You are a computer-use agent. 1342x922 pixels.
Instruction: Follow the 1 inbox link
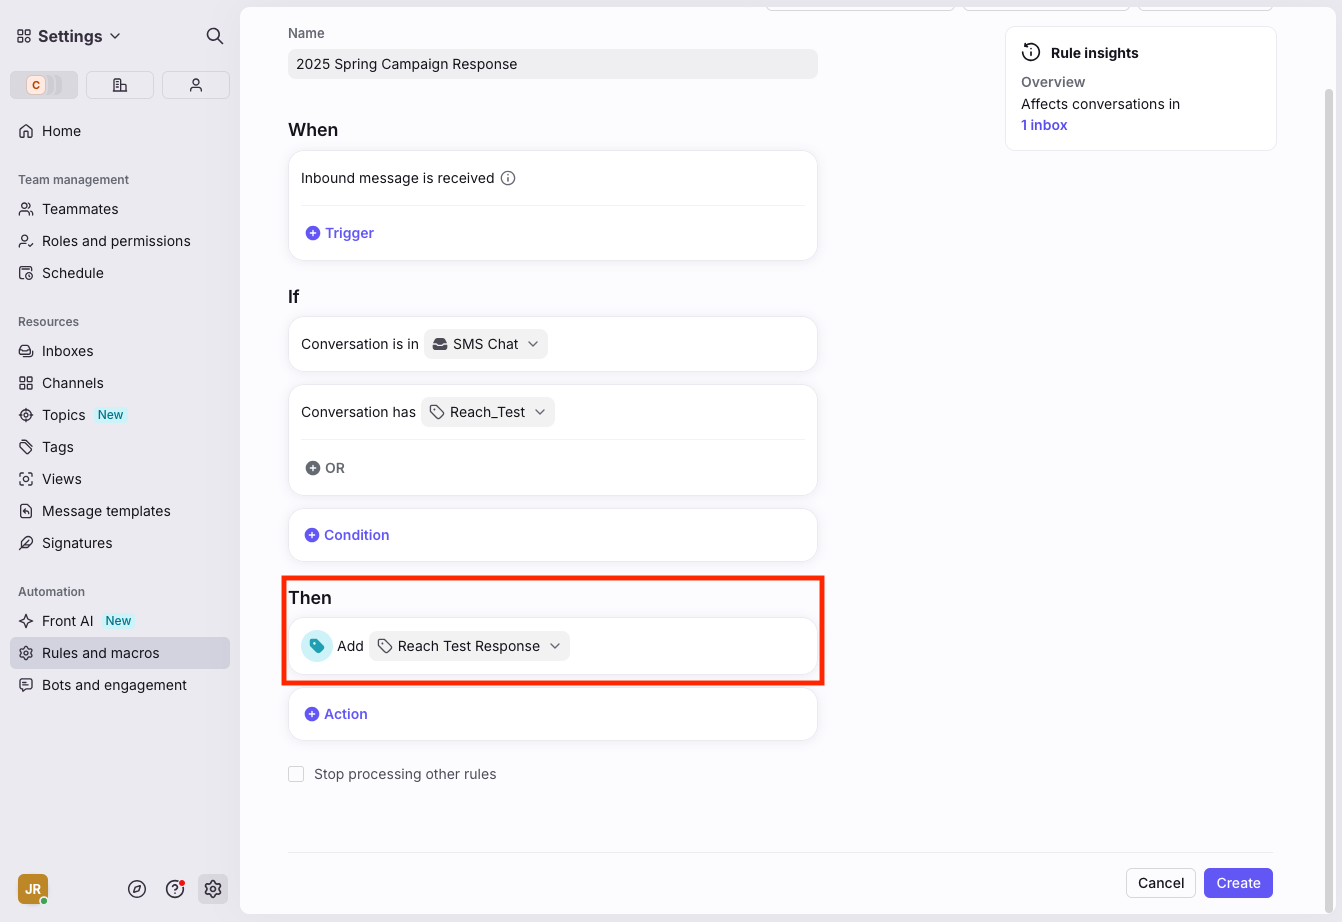pyautogui.click(x=1044, y=125)
